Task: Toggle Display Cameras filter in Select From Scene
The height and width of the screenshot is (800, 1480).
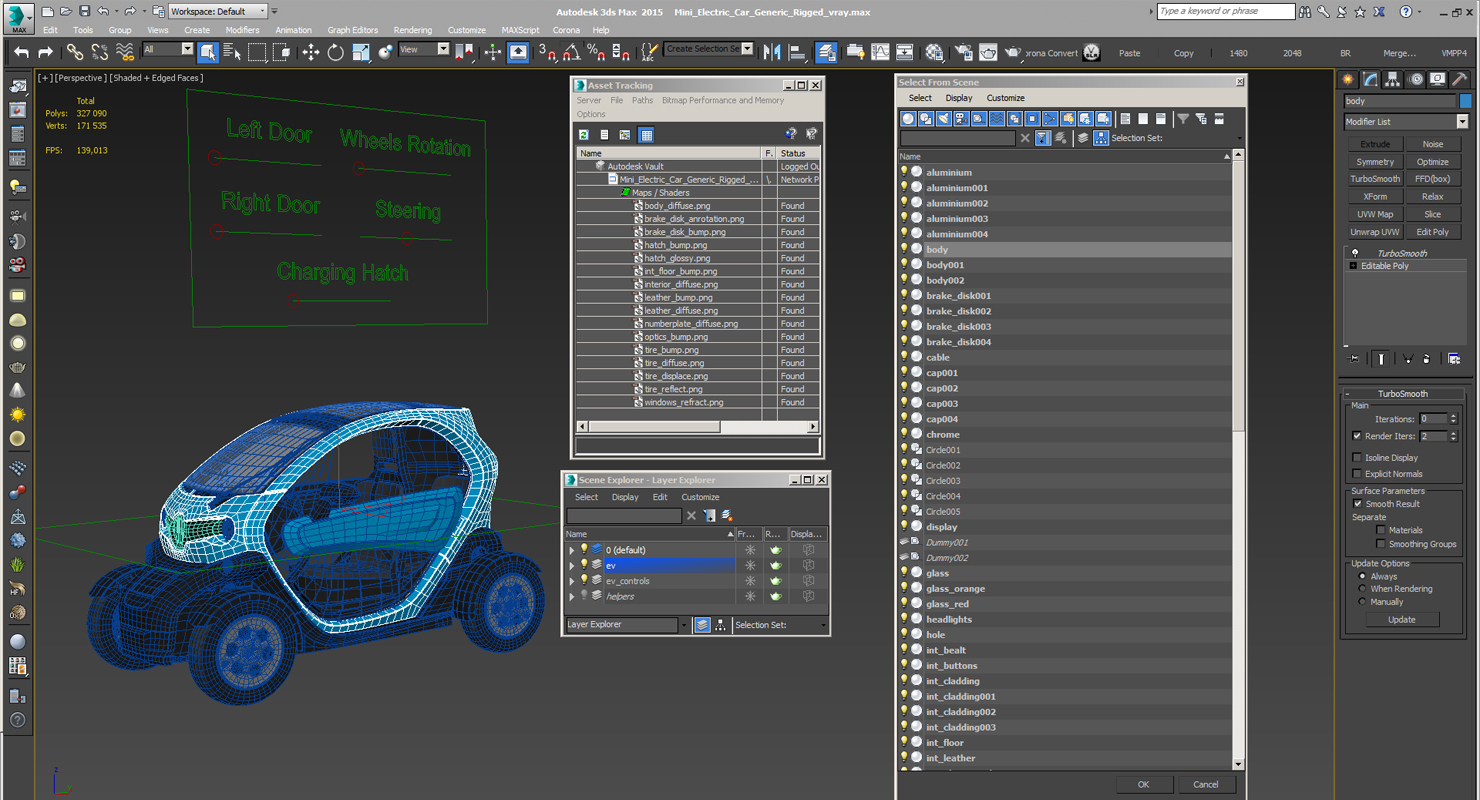Action: click(961, 119)
